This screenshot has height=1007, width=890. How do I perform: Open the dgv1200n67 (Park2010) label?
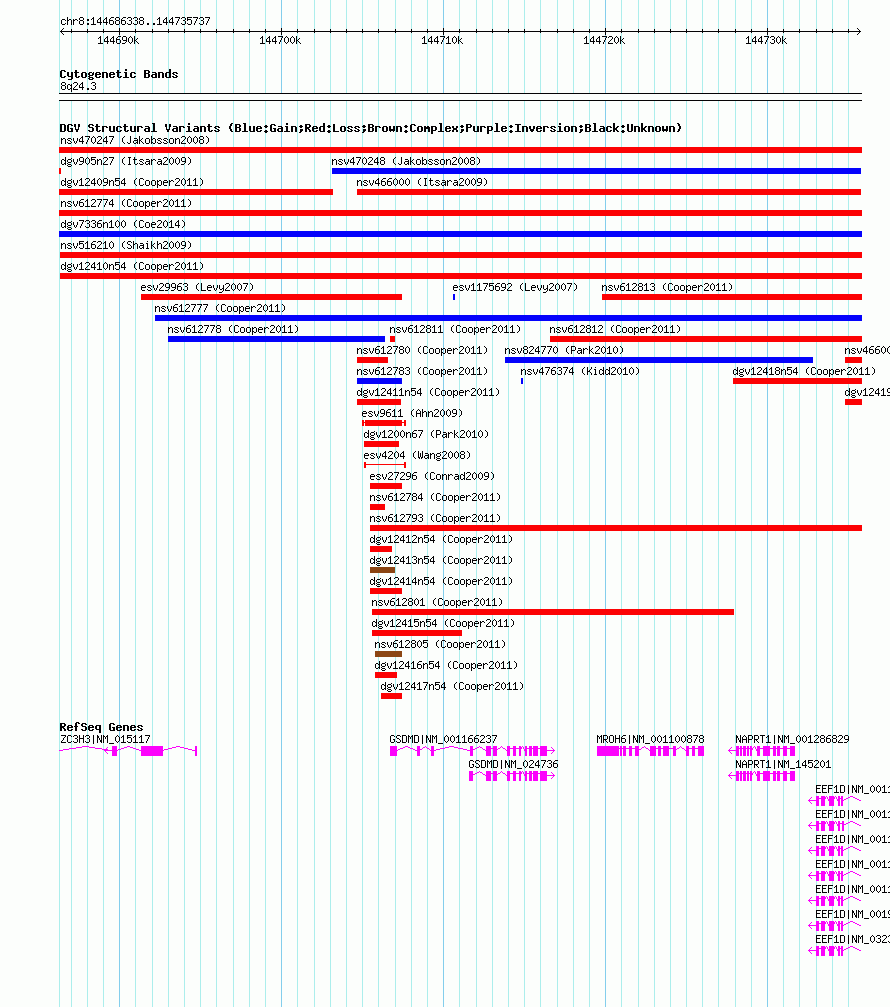426,435
